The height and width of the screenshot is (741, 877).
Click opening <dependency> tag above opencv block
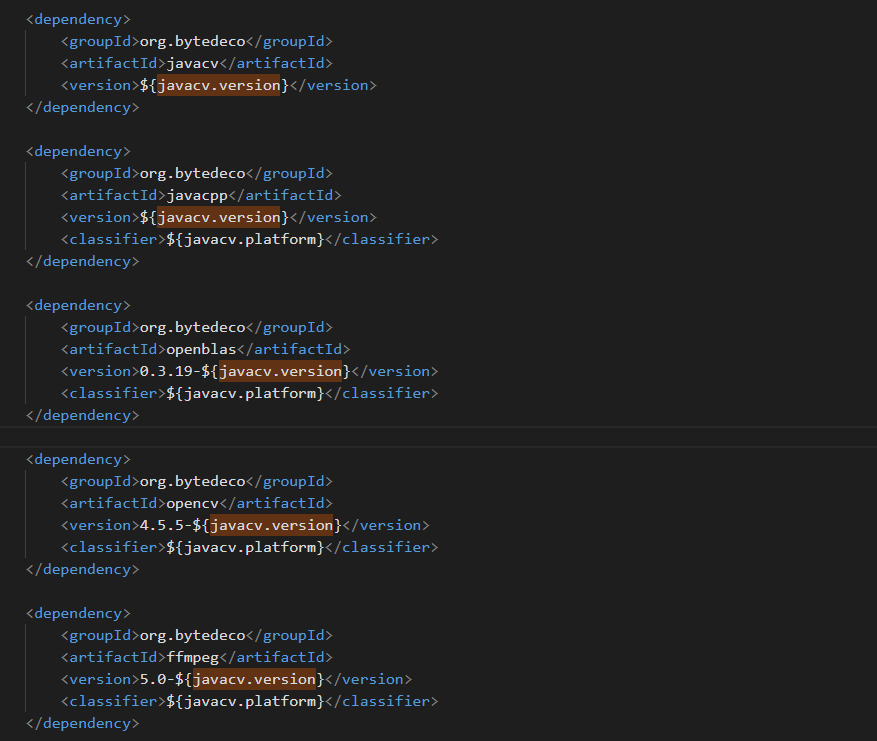pyautogui.click(x=78, y=459)
